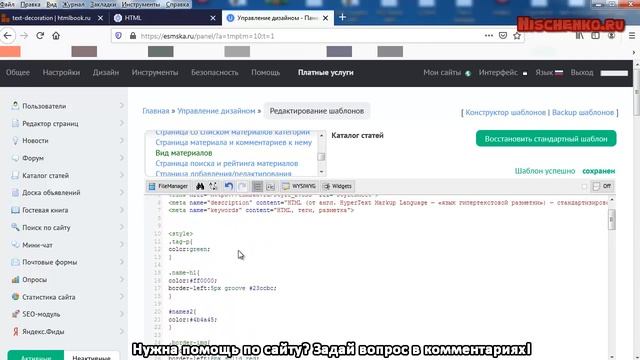Reload the current page
The height and width of the screenshot is (360, 640).
click(x=40, y=36)
